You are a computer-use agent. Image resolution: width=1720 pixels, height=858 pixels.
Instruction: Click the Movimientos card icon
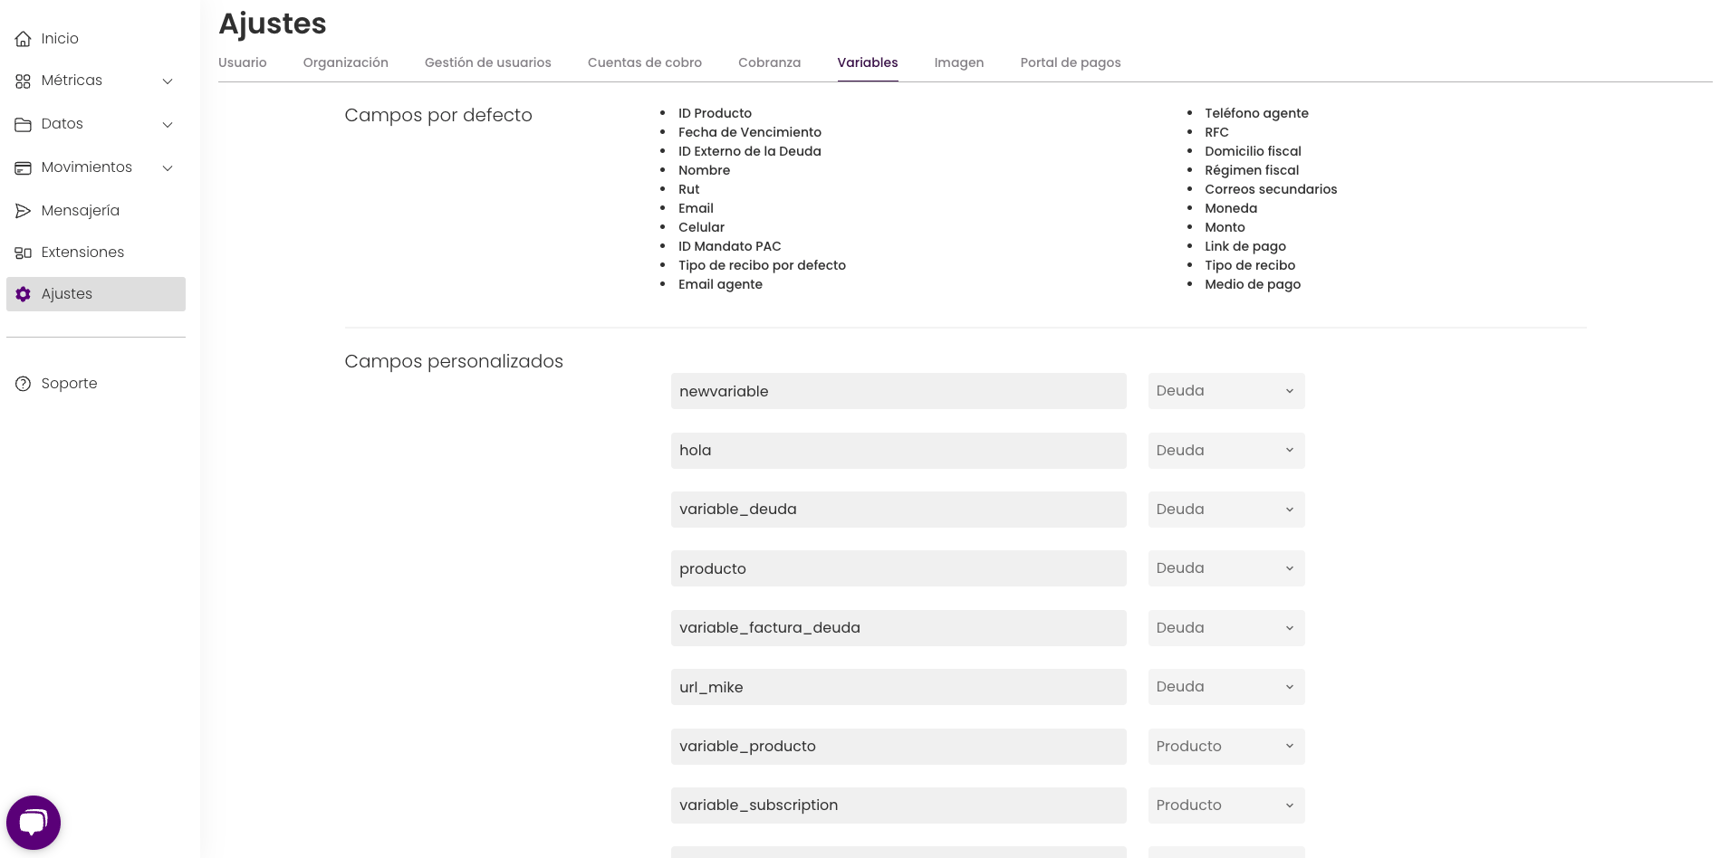click(x=23, y=168)
